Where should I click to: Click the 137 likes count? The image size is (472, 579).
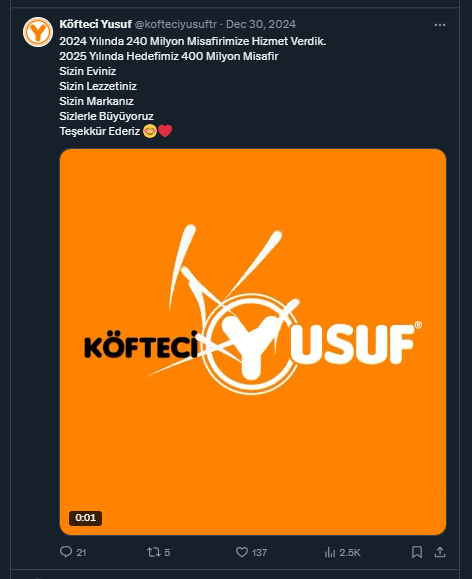(x=259, y=552)
